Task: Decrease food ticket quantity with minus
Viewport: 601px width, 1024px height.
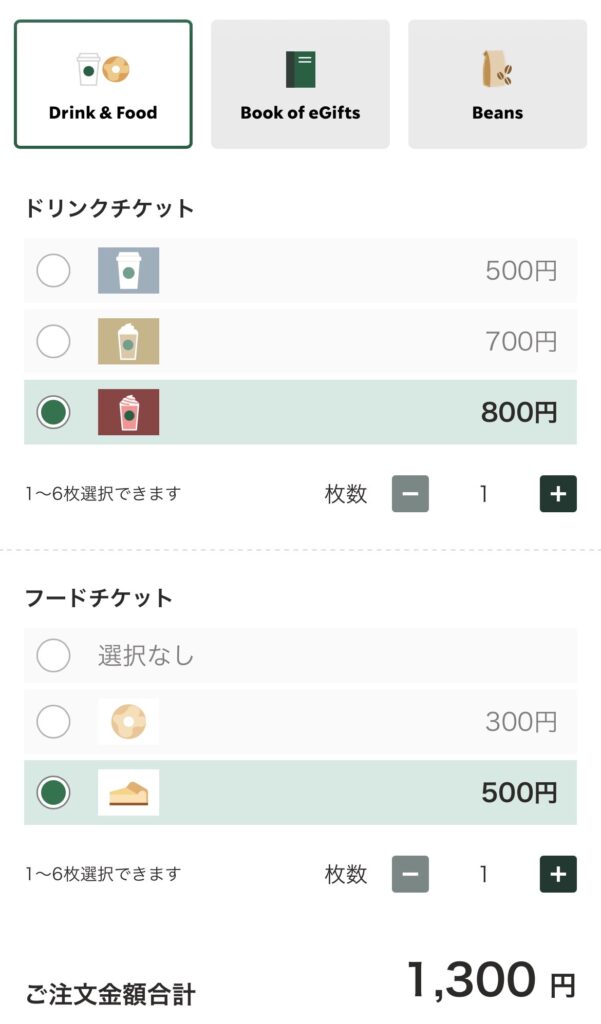Action: pyautogui.click(x=410, y=874)
